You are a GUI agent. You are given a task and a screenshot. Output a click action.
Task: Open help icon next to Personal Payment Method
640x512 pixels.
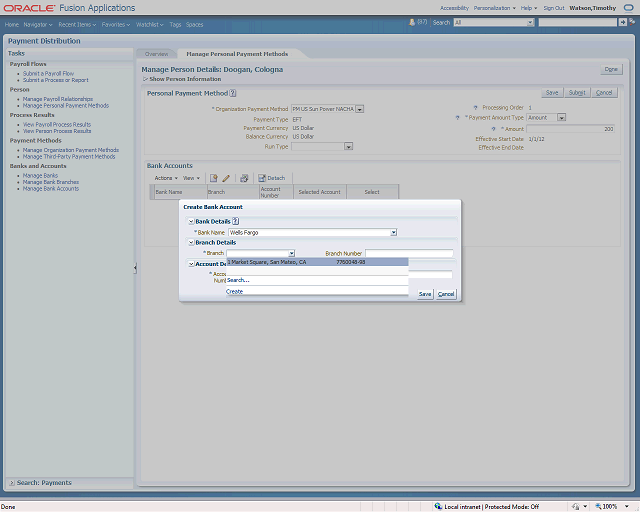tap(233, 93)
